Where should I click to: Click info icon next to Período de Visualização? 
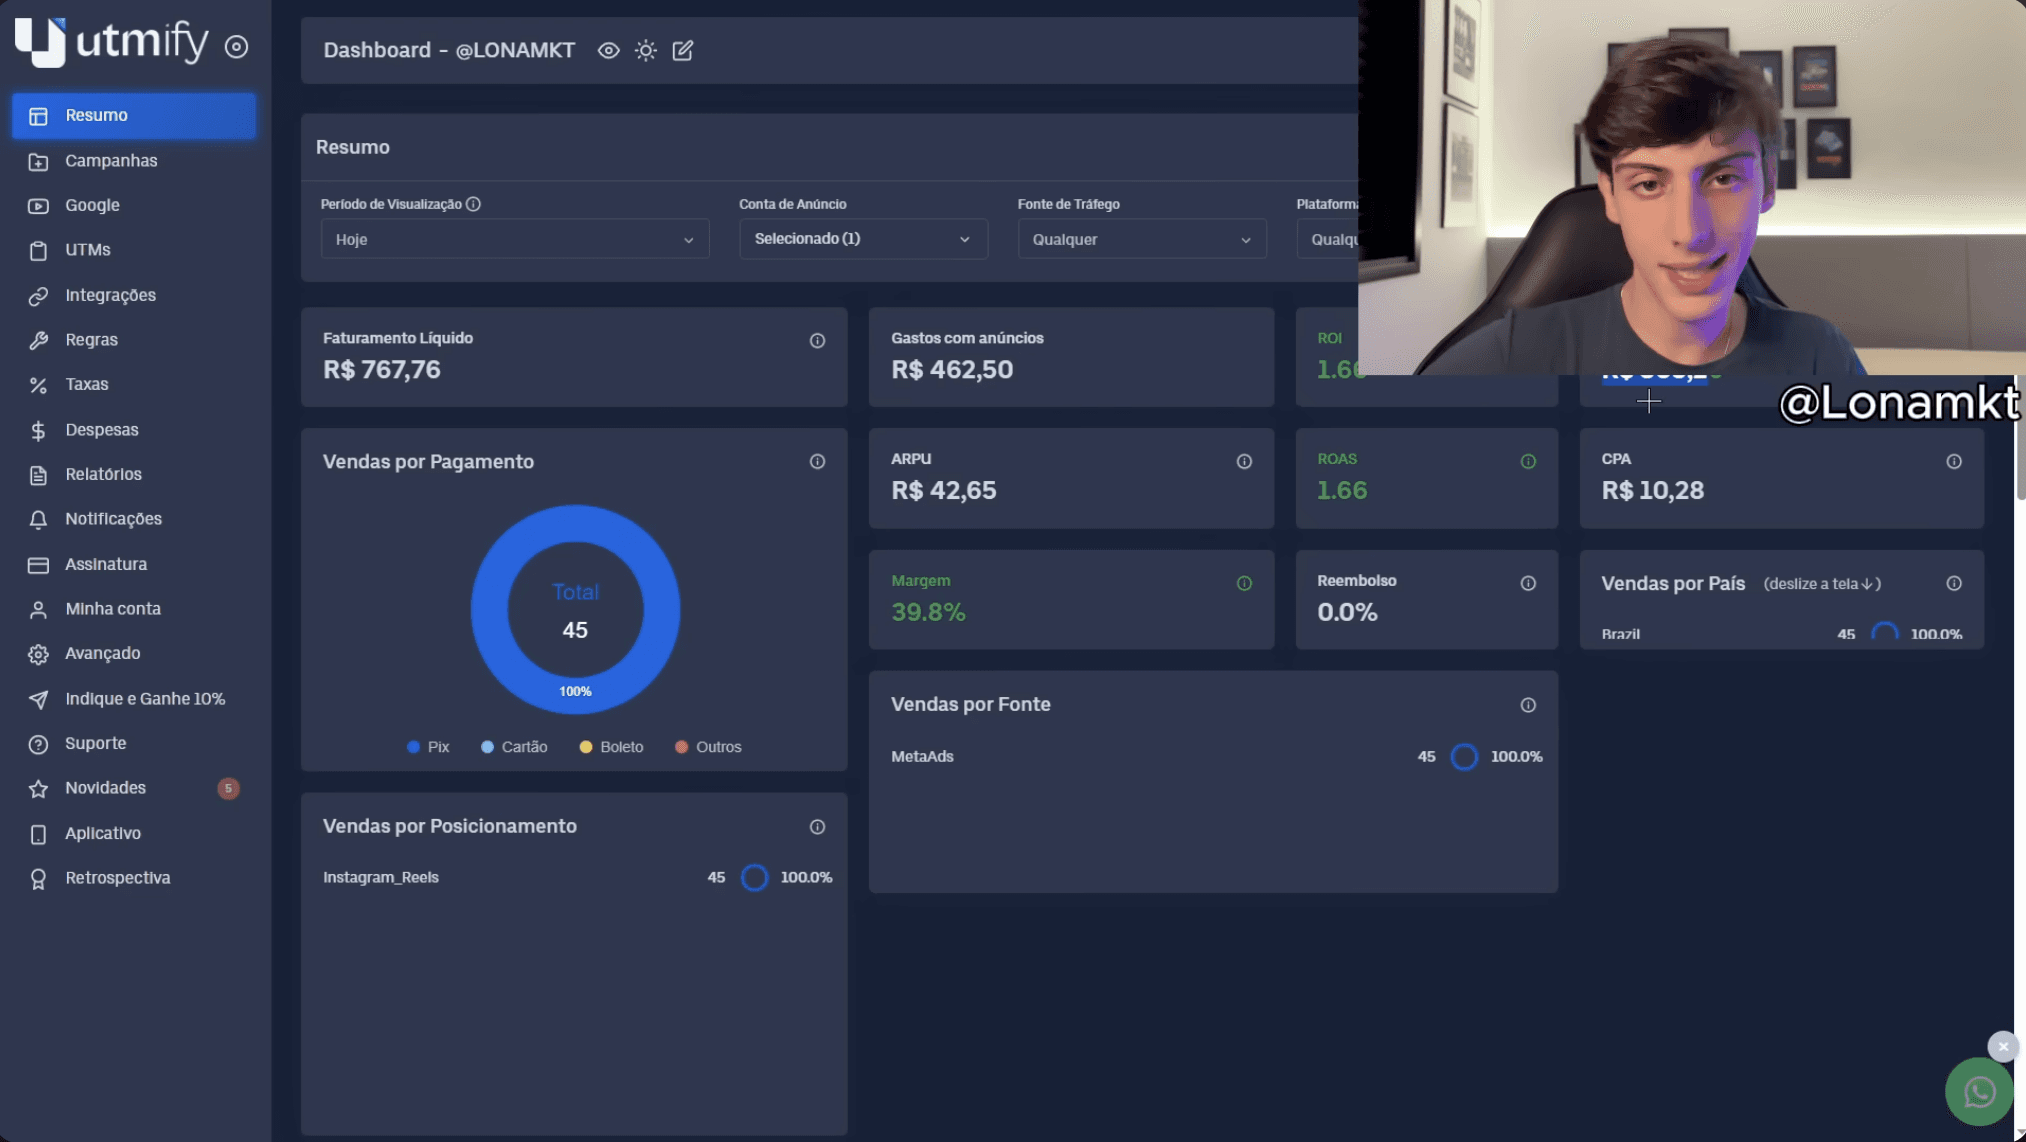(x=474, y=204)
